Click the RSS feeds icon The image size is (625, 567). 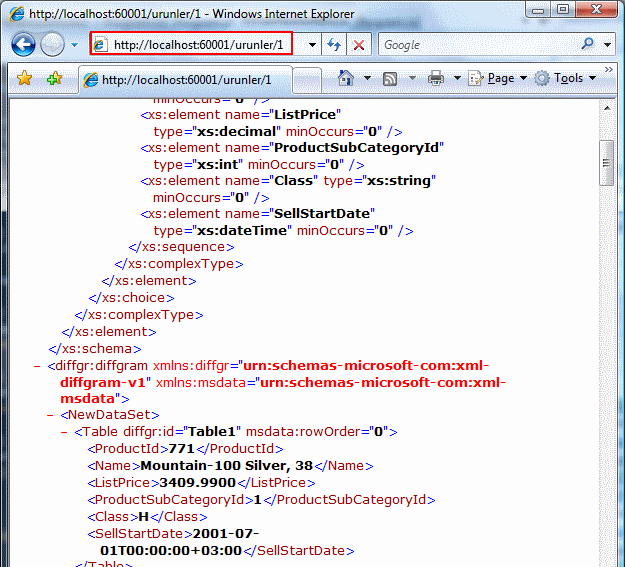pyautogui.click(x=391, y=78)
